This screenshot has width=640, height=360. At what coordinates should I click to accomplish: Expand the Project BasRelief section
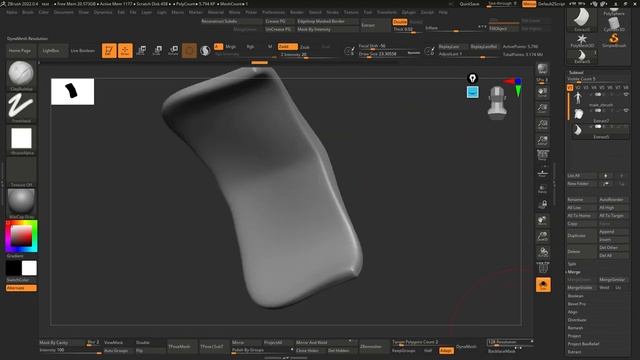(x=583, y=344)
